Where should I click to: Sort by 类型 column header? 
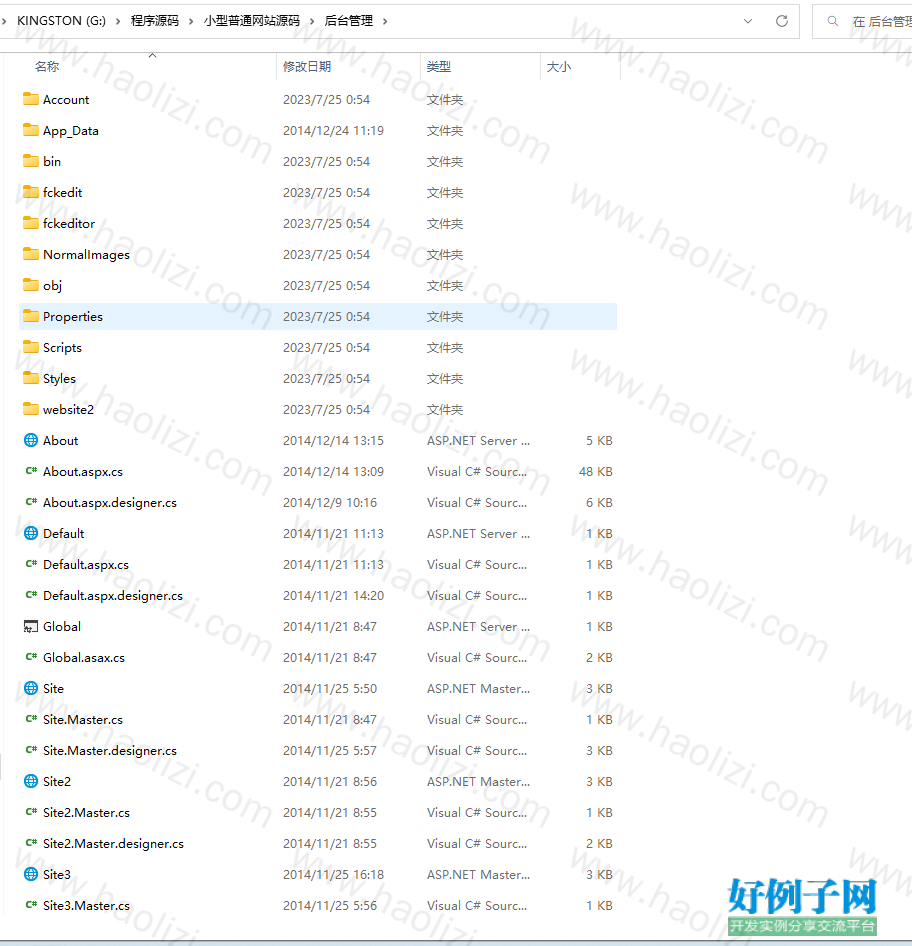coord(439,66)
